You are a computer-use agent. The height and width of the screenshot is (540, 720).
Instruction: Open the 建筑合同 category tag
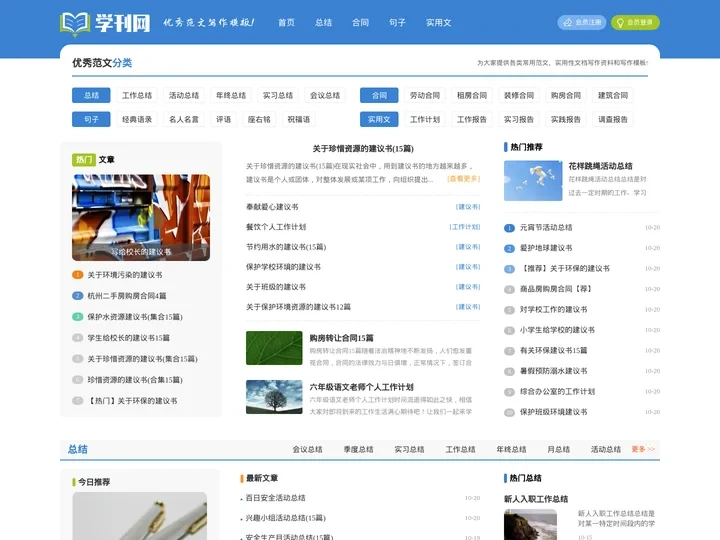coord(613,95)
